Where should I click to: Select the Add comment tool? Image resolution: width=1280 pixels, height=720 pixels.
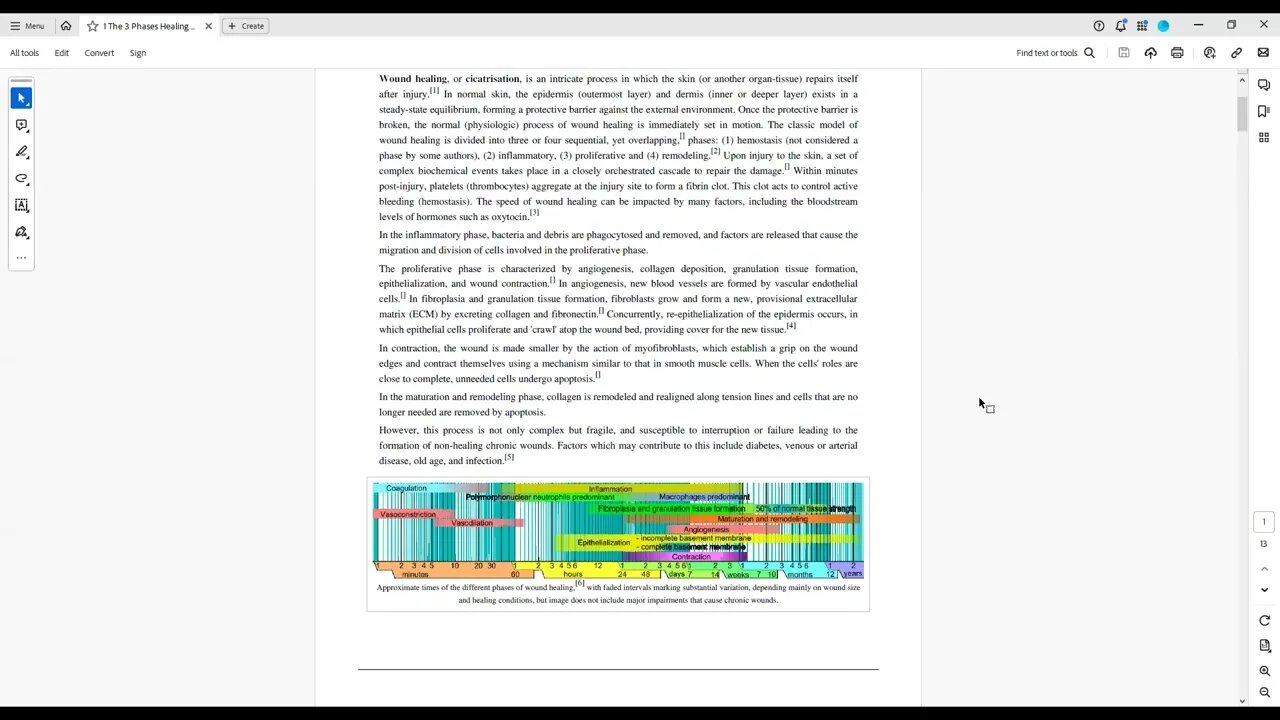[21, 125]
